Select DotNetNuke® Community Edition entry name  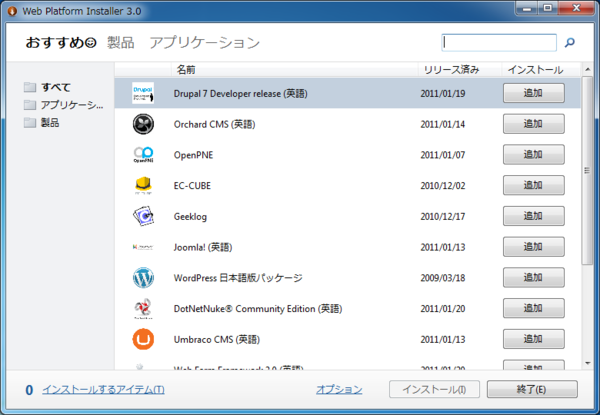click(258, 309)
